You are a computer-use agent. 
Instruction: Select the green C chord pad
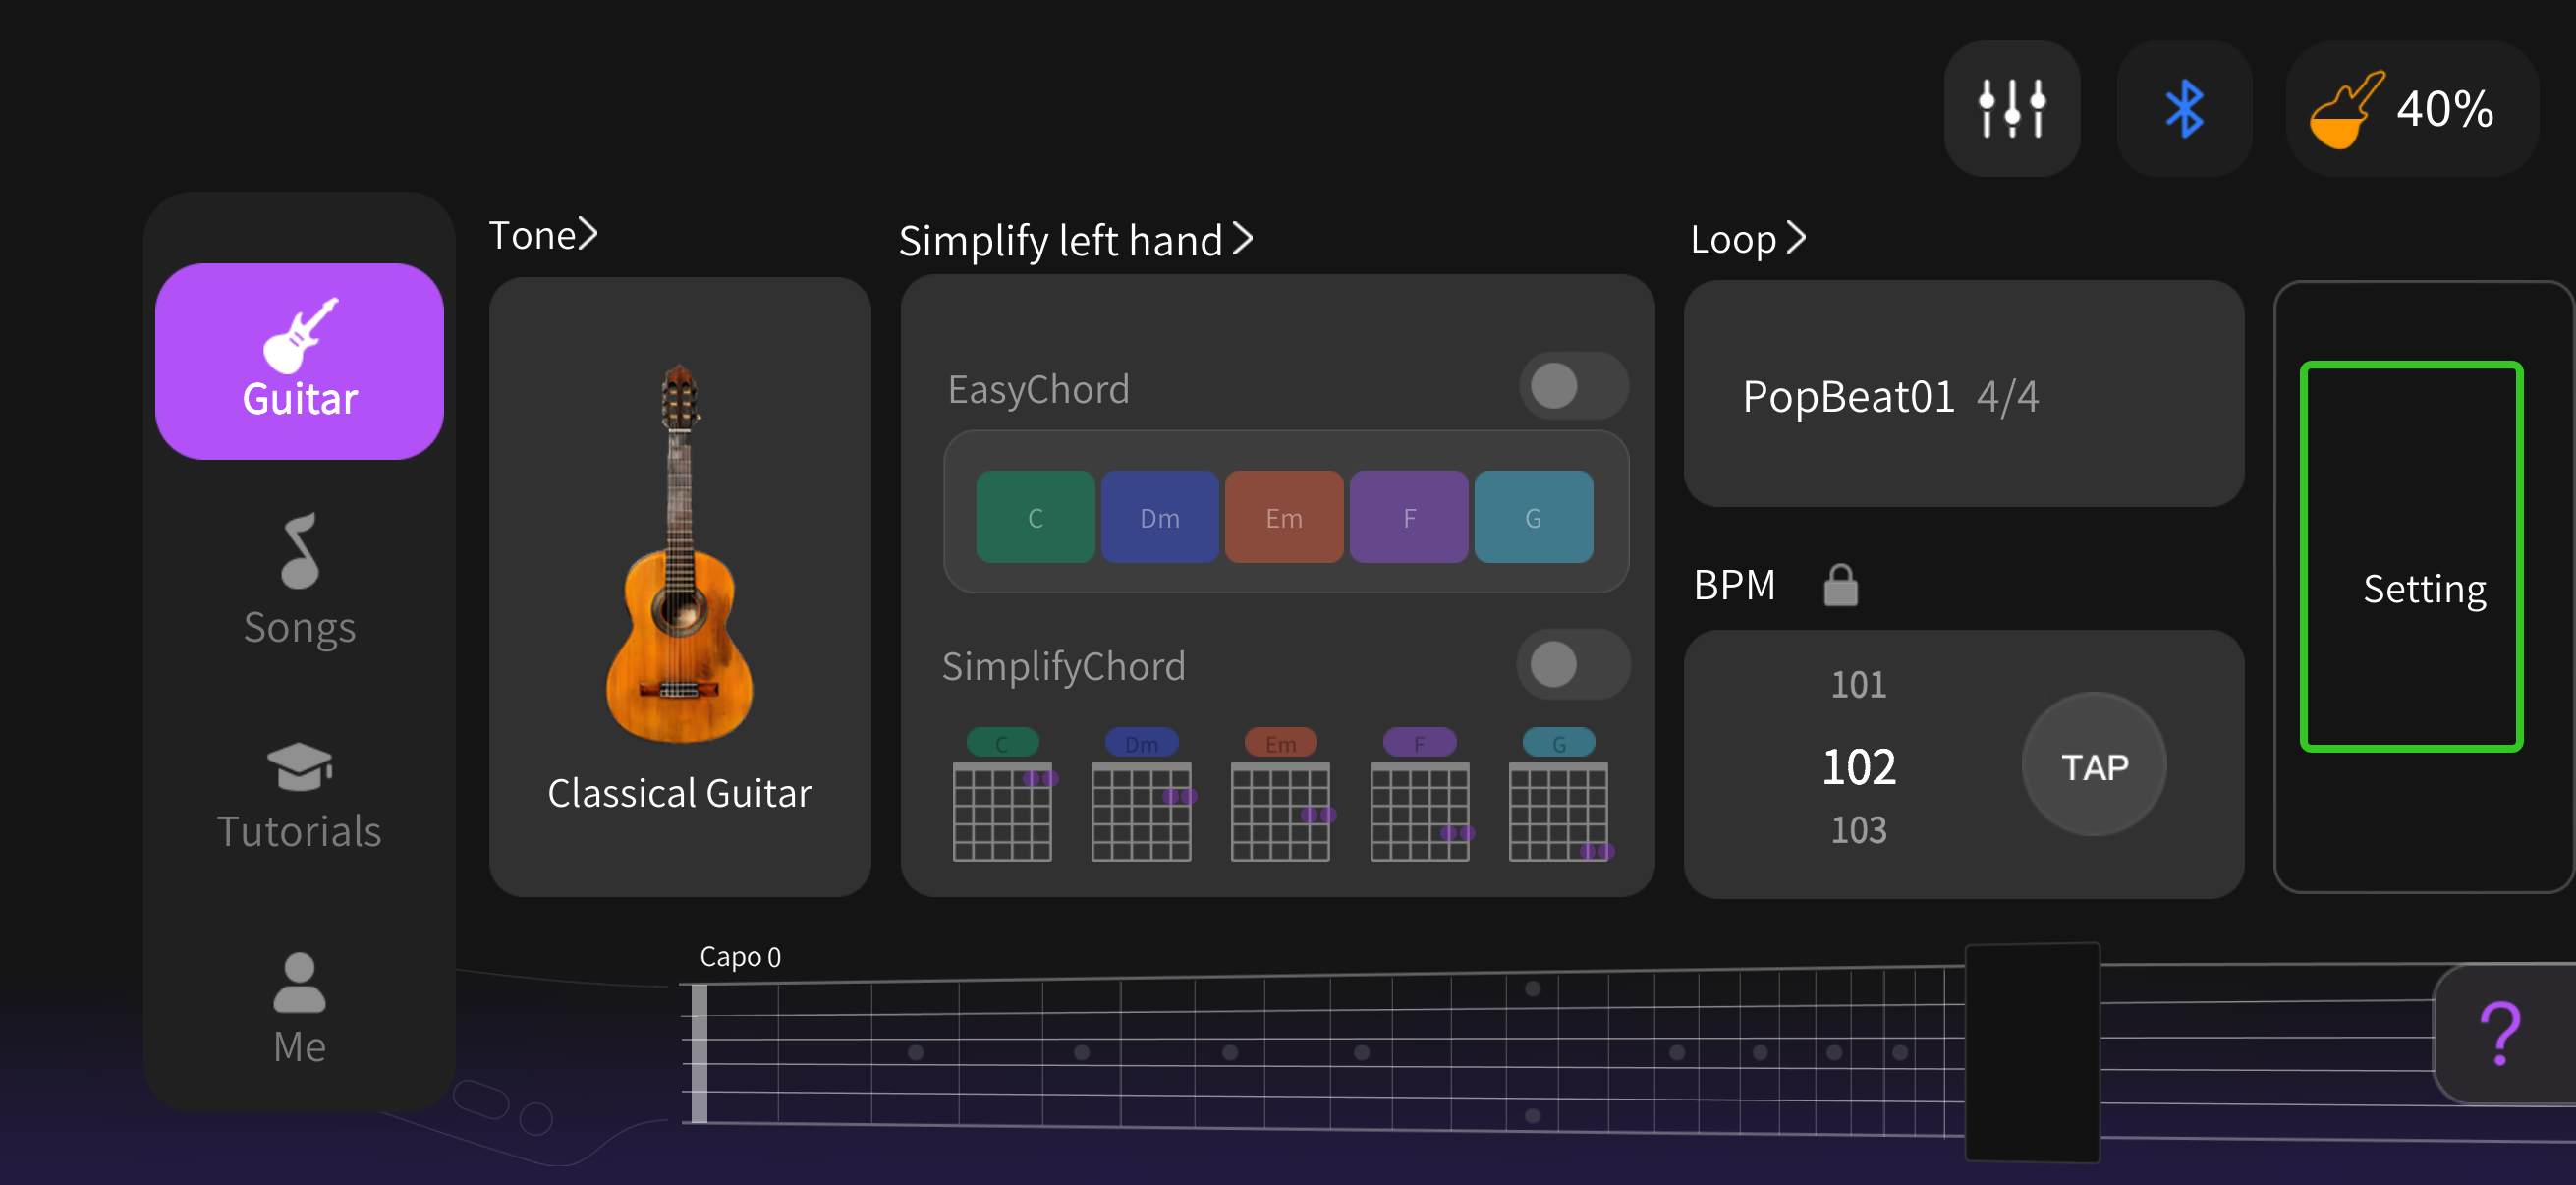(x=1035, y=517)
